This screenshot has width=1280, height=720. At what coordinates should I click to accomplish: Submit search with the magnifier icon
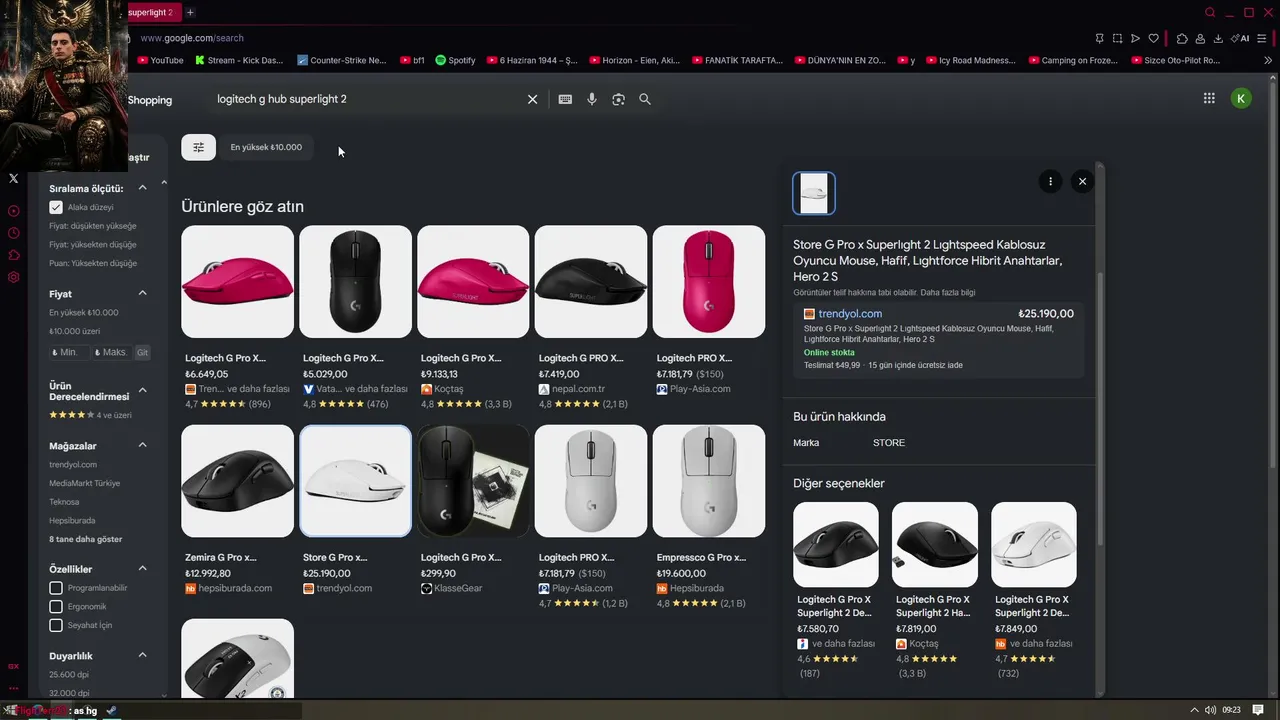(x=645, y=99)
